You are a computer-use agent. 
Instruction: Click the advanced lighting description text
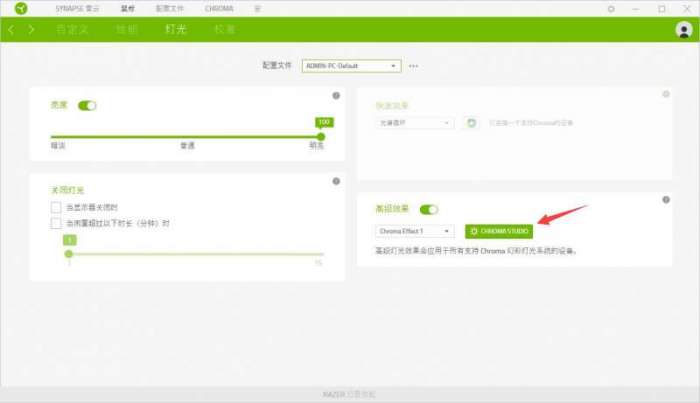[x=476, y=251]
